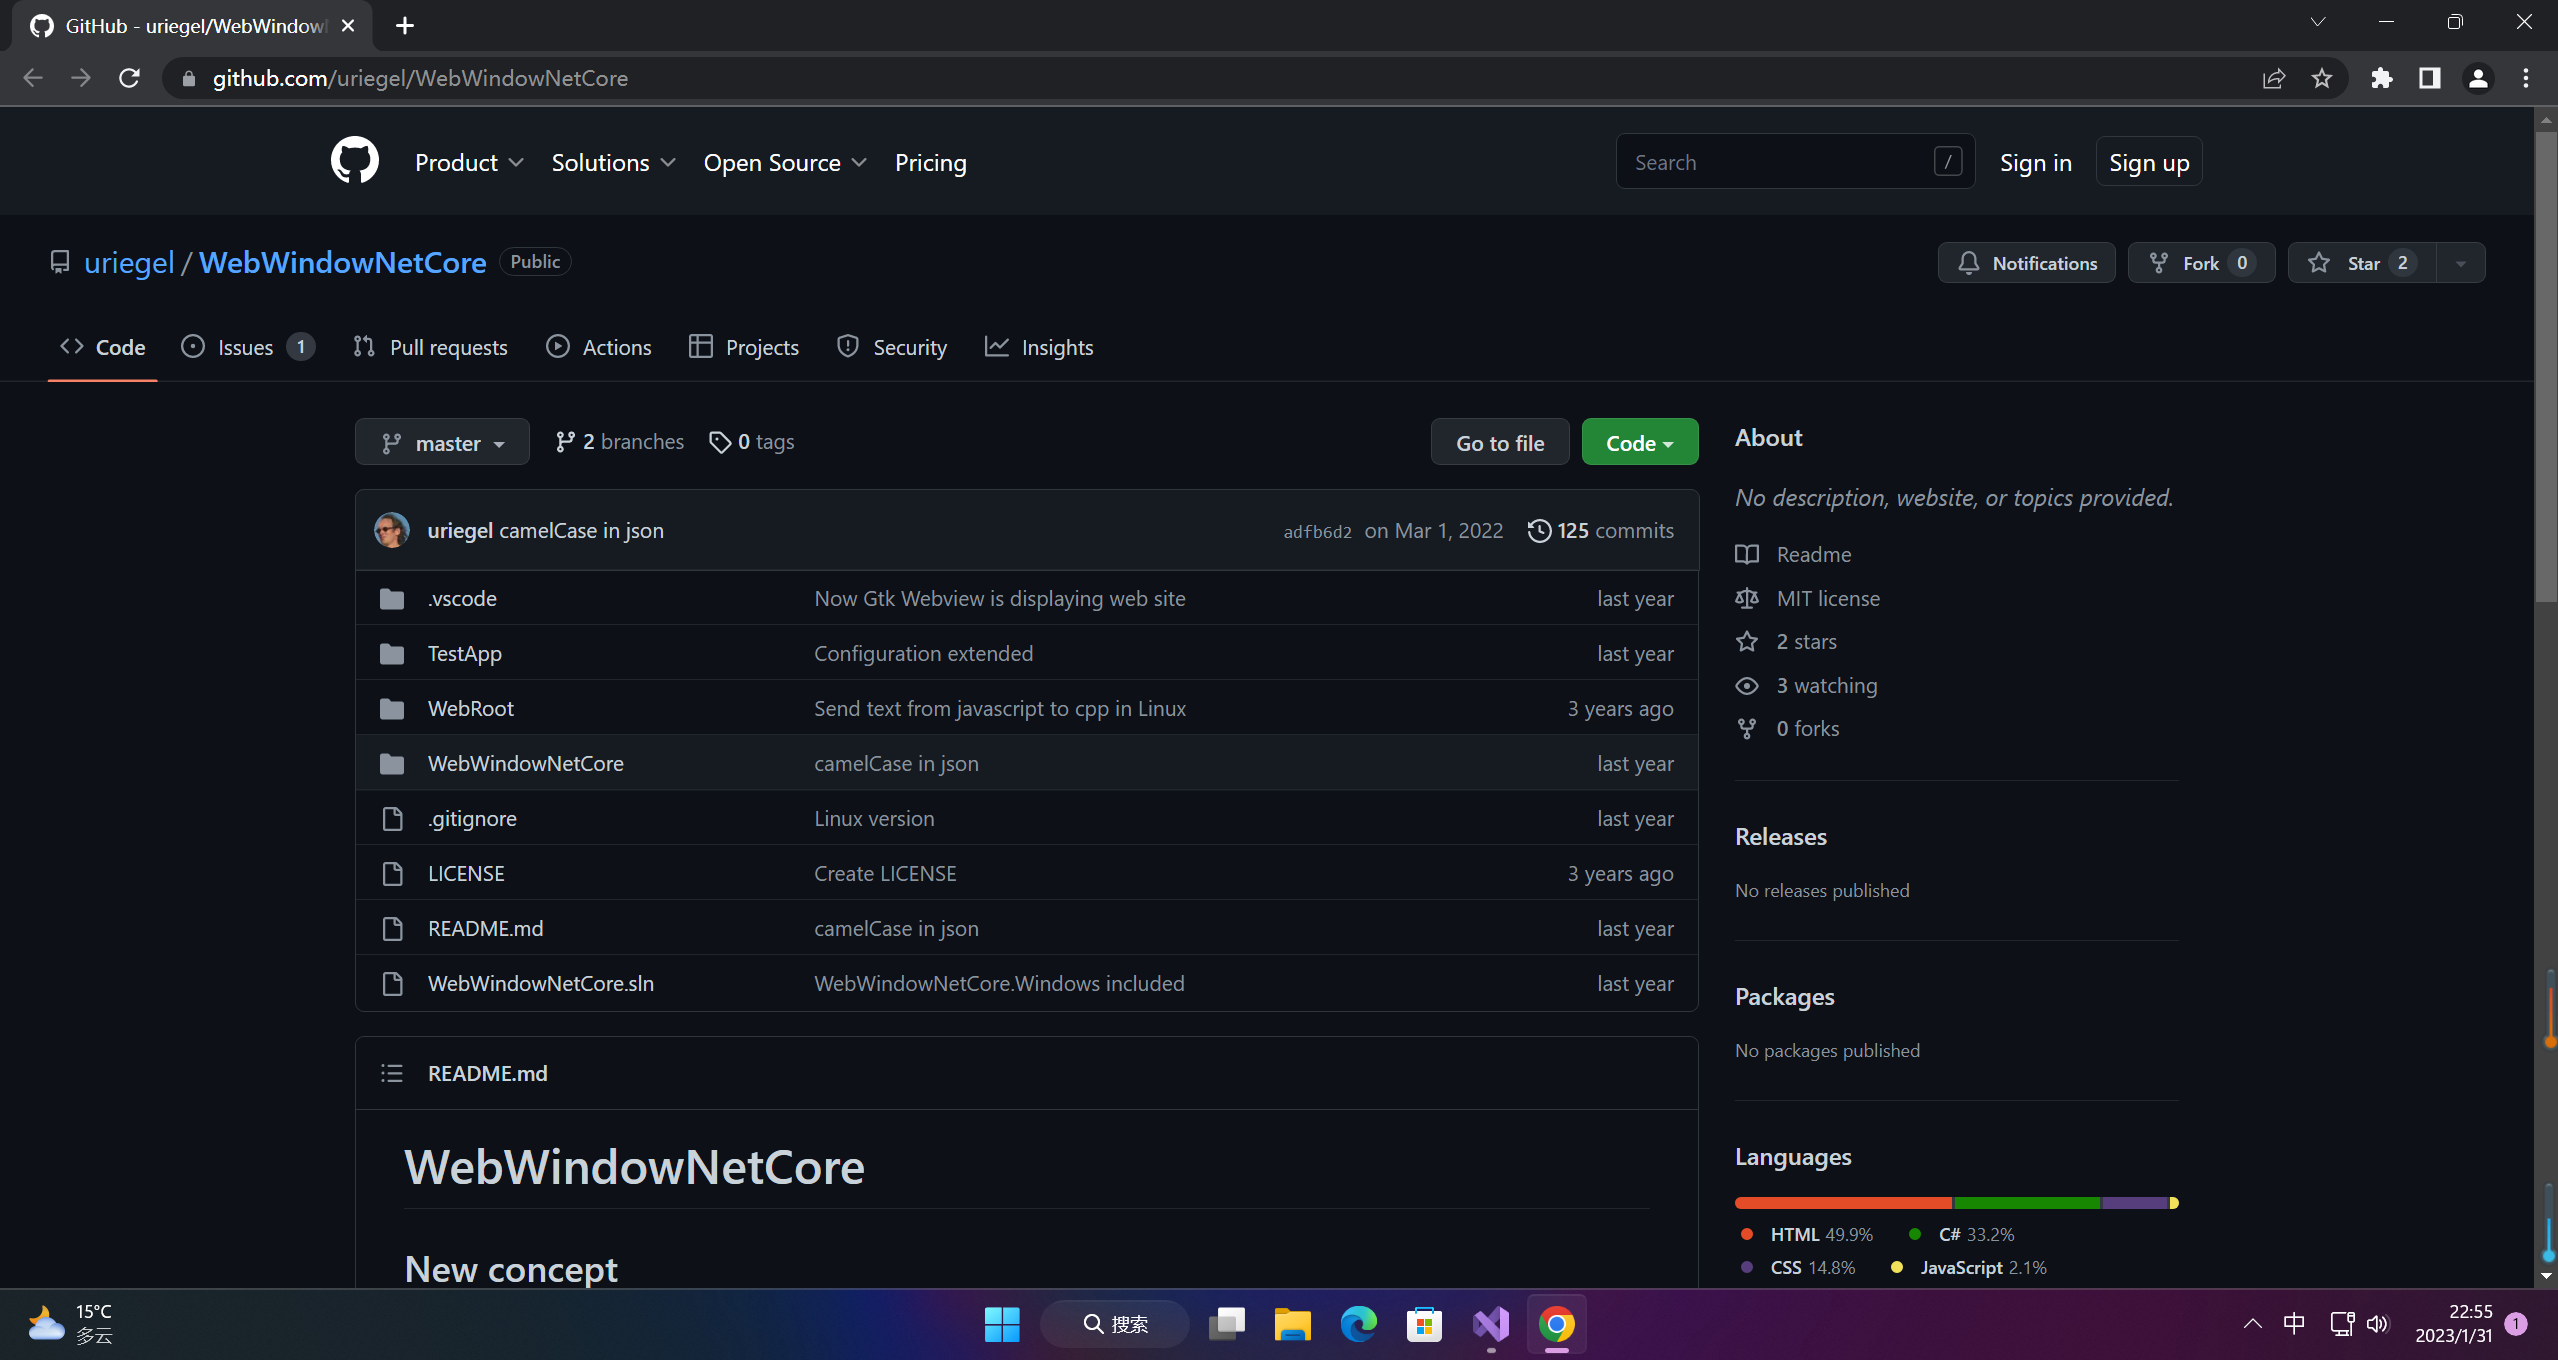Click the README.md file icon
Image resolution: width=2558 pixels, height=1360 pixels.
pos(392,928)
